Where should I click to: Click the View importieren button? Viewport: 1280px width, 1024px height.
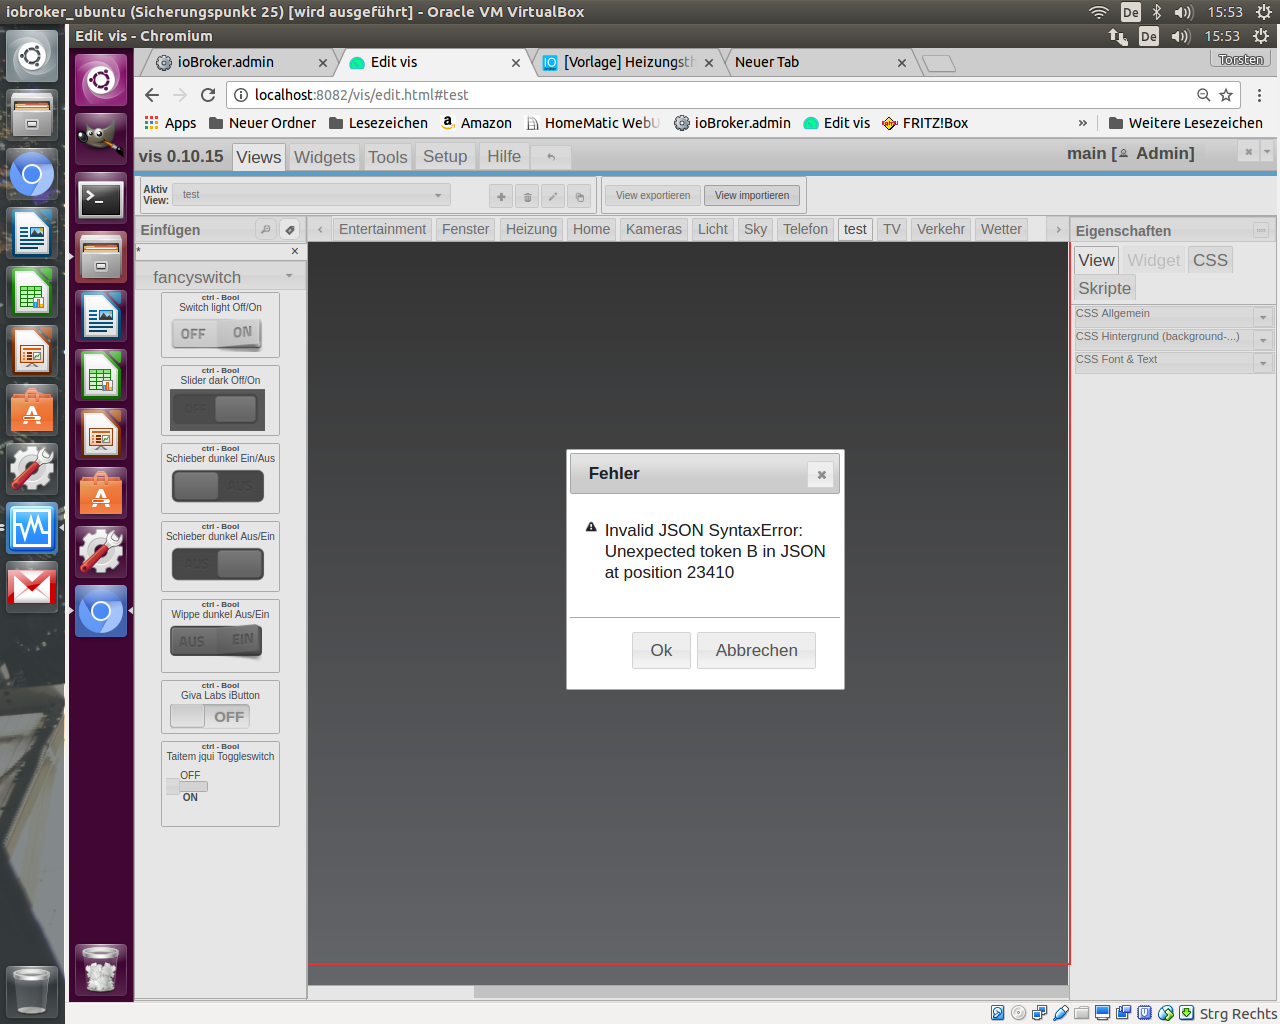tap(752, 195)
